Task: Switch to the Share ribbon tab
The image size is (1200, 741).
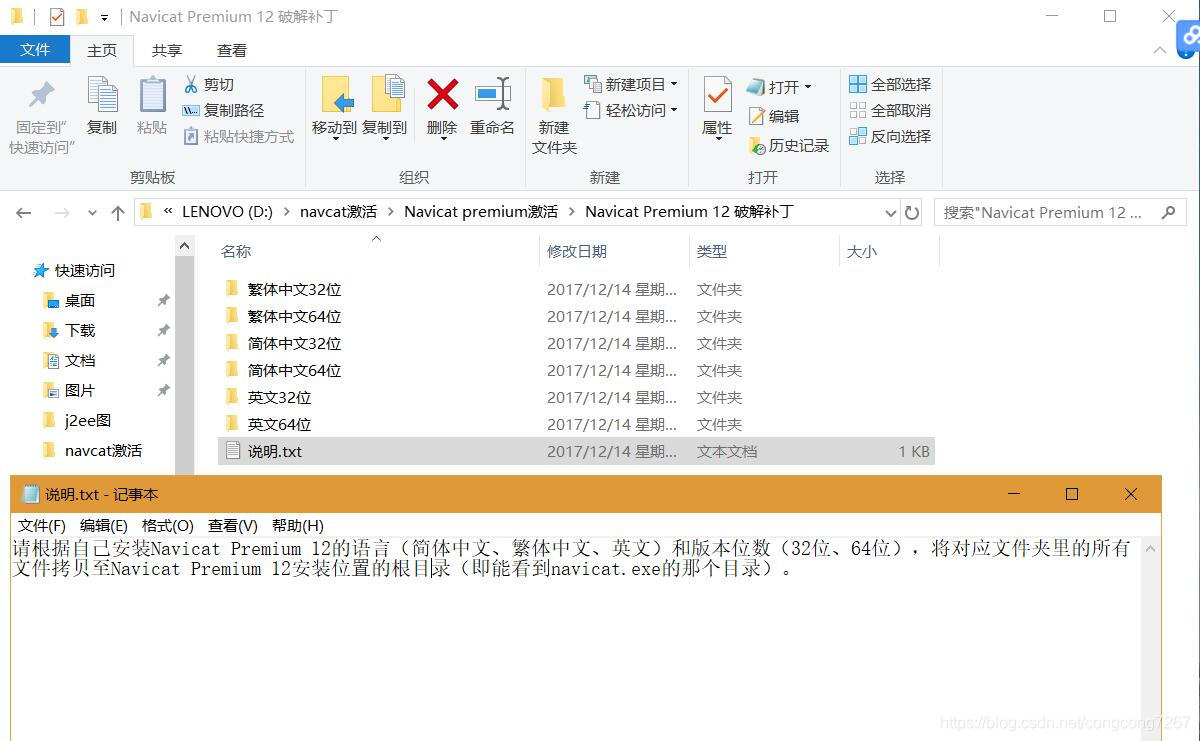Action: (167, 50)
